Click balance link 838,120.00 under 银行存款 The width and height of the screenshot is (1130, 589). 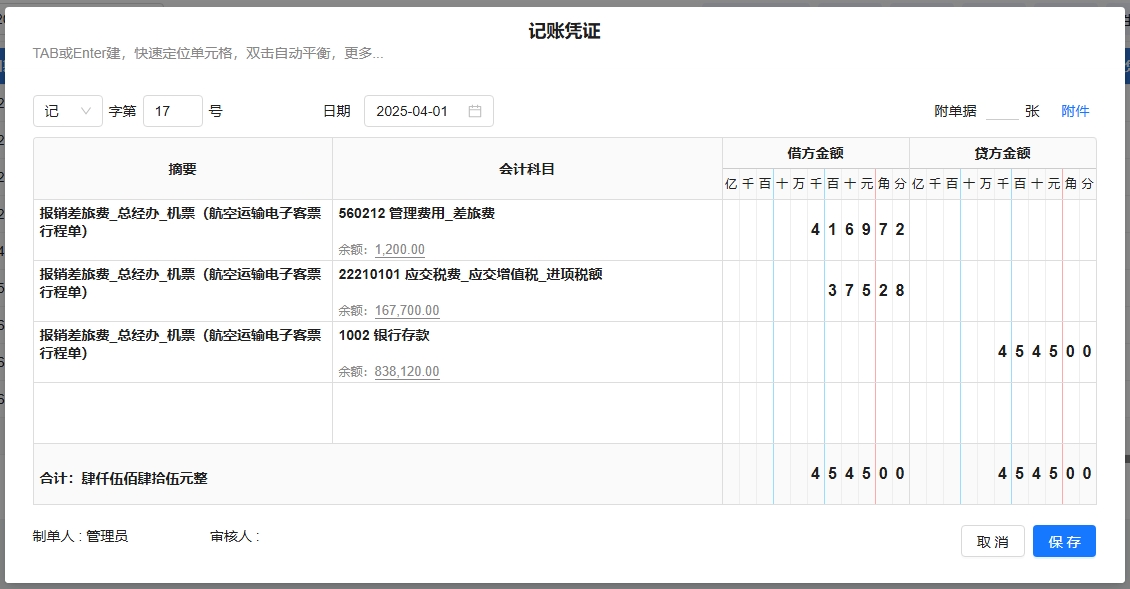point(406,372)
